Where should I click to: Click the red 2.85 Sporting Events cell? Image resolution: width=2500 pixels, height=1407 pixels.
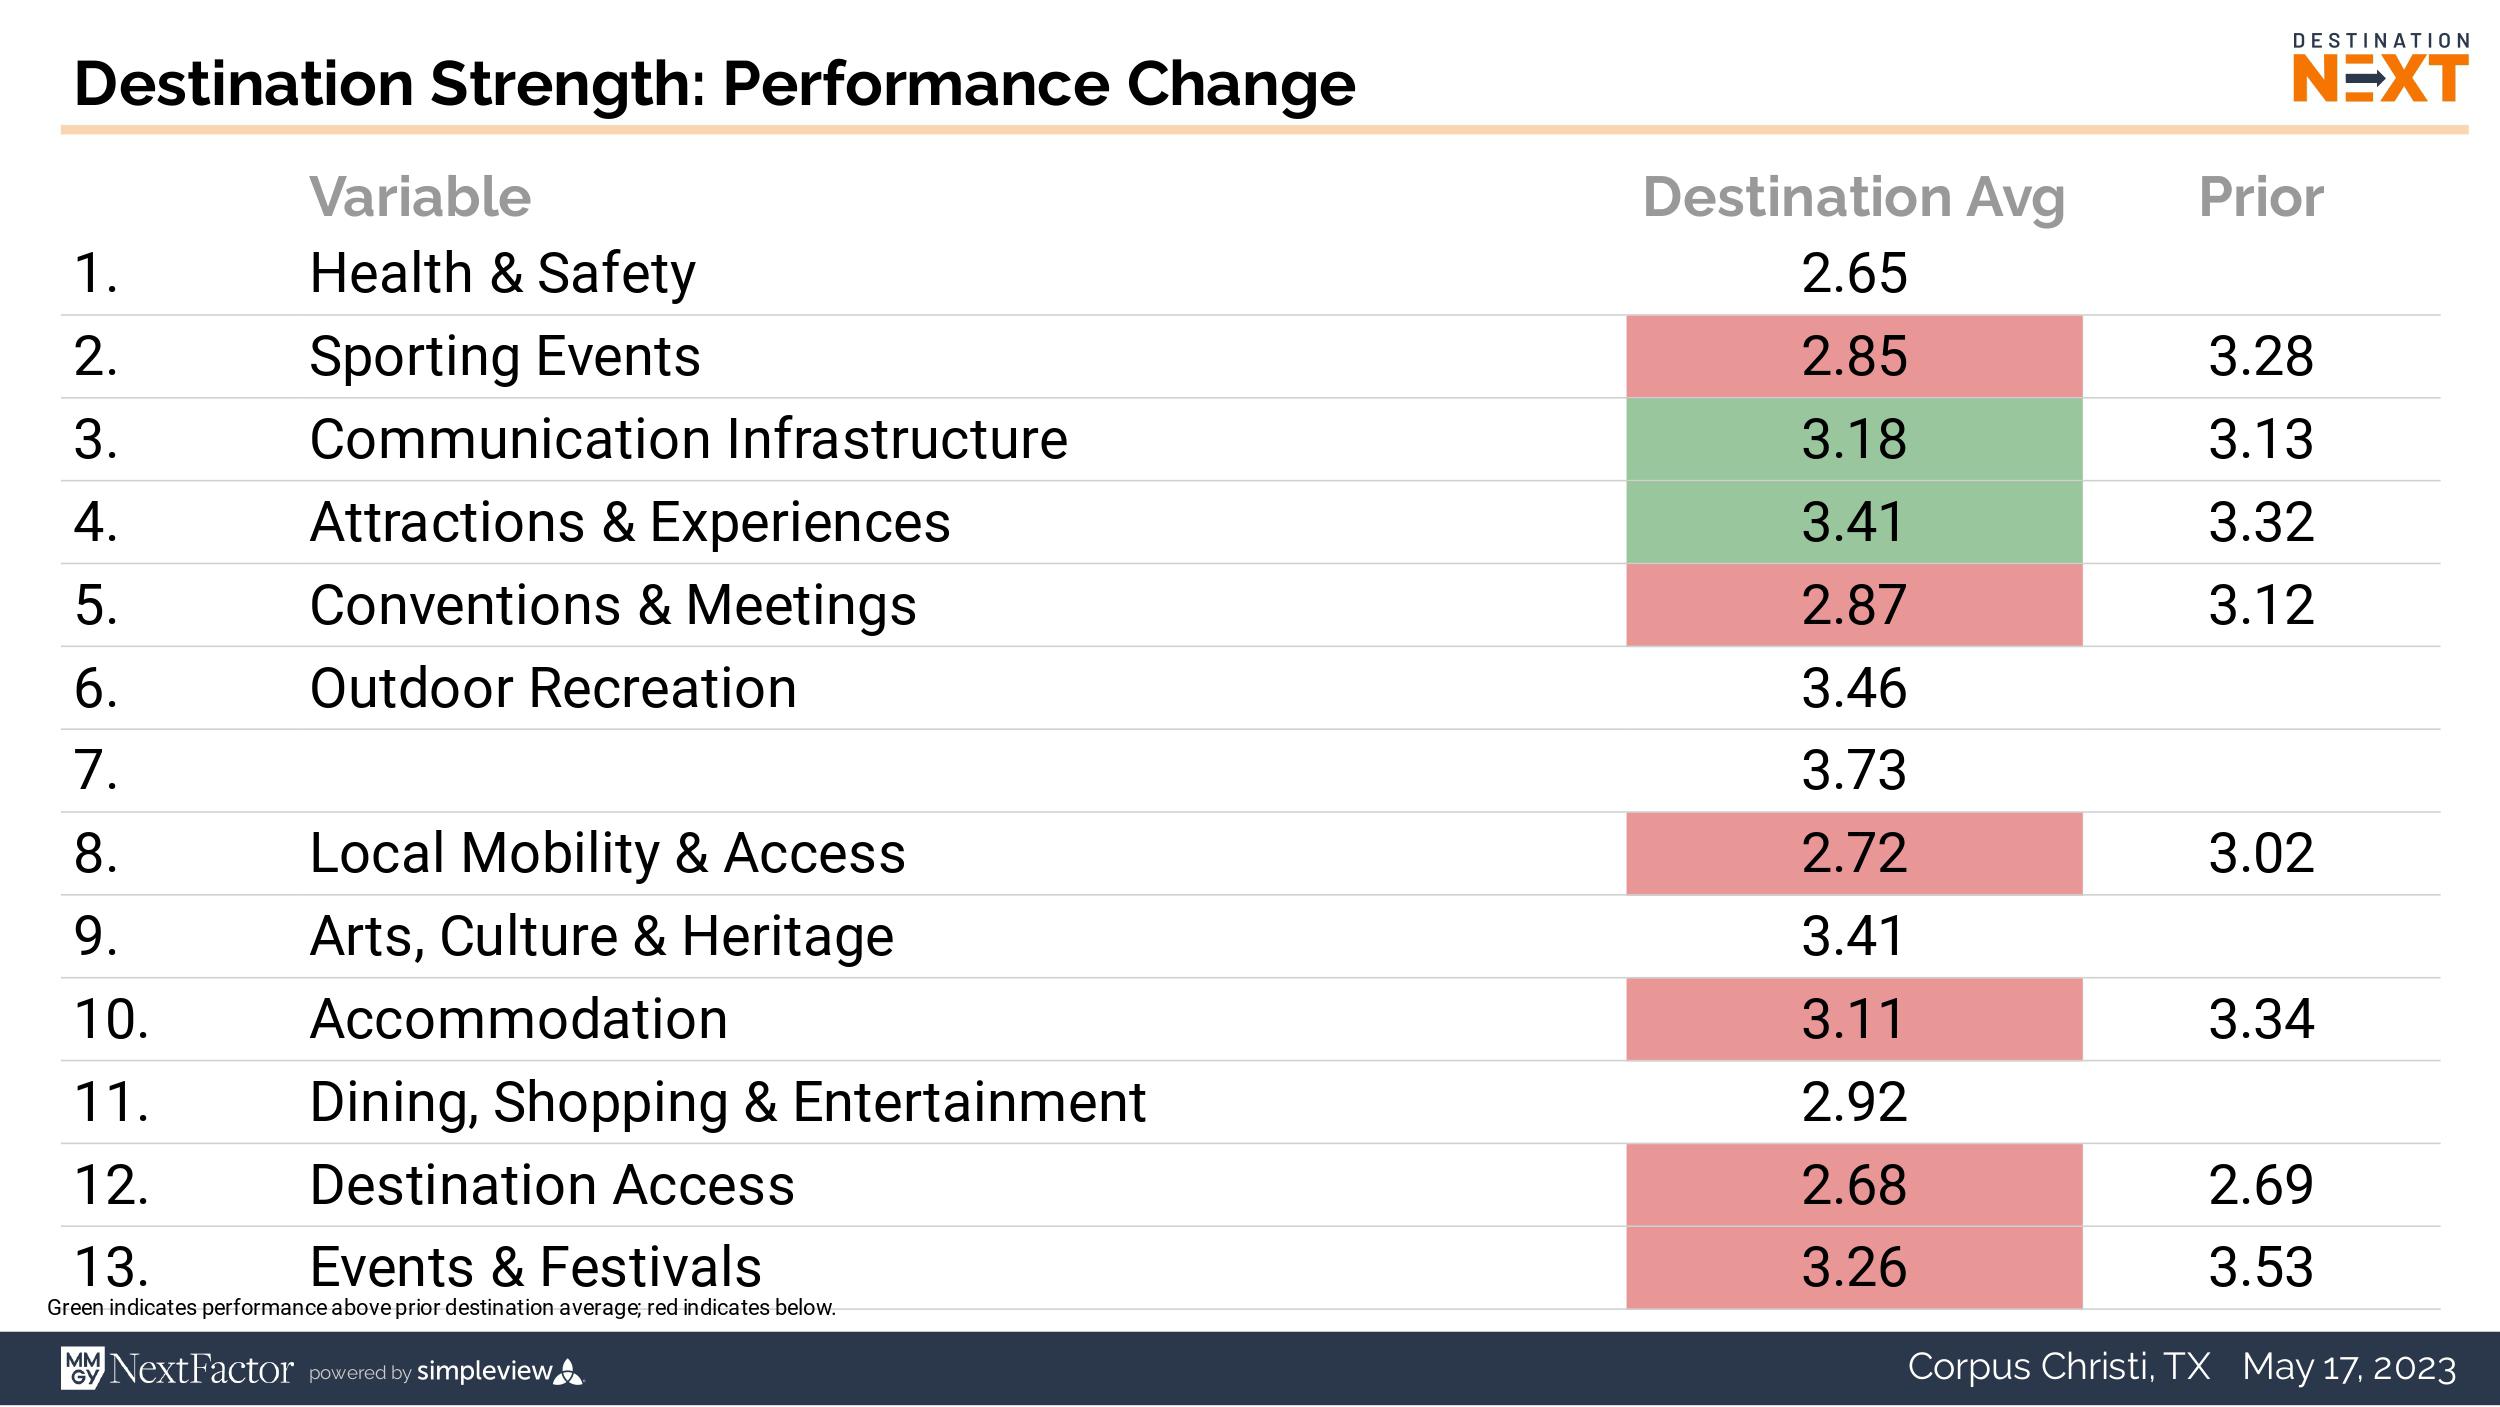coord(1853,356)
